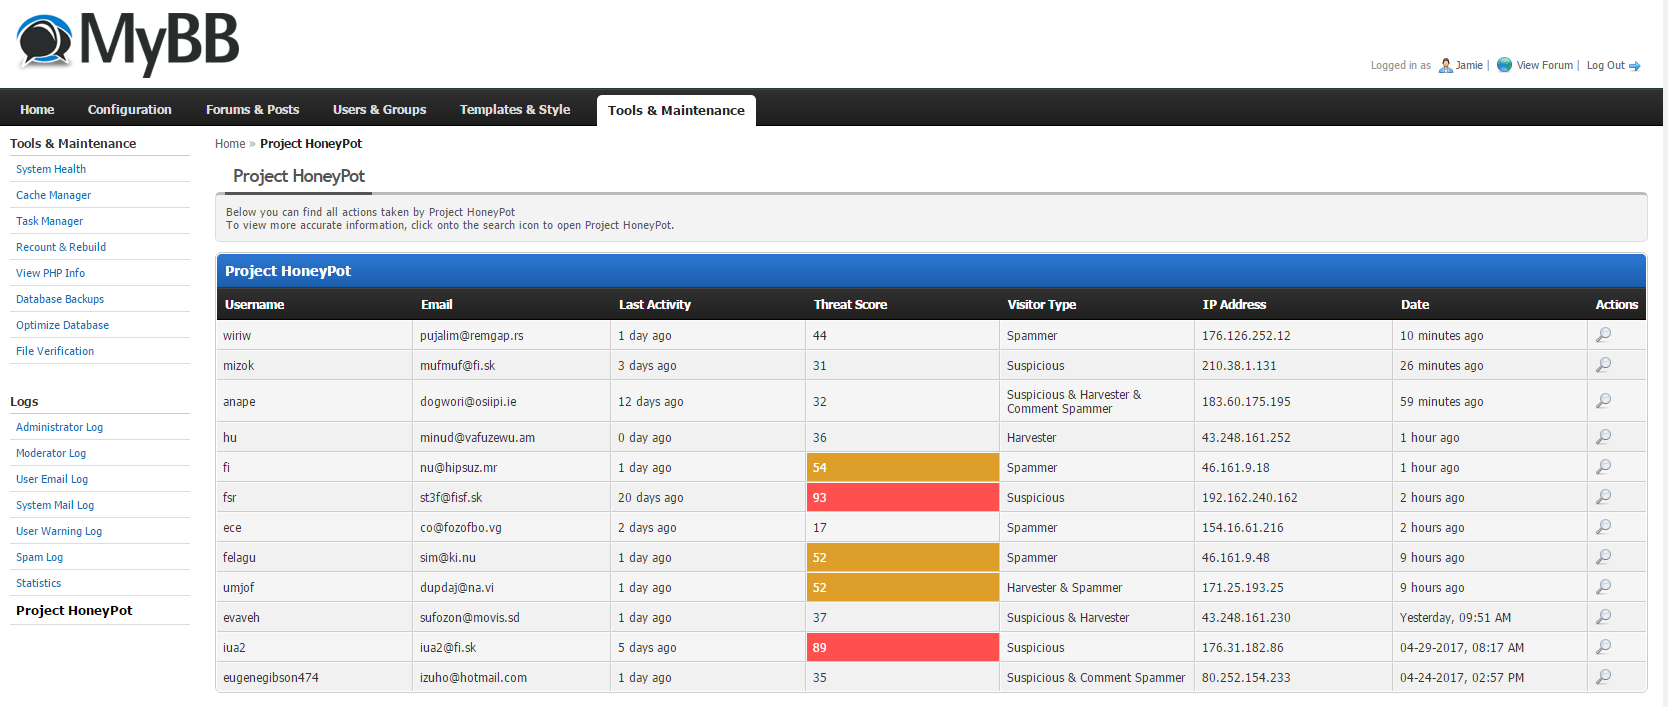Click the MyBB logo
Image resolution: width=1668 pixels, height=707 pixels.
(x=128, y=44)
